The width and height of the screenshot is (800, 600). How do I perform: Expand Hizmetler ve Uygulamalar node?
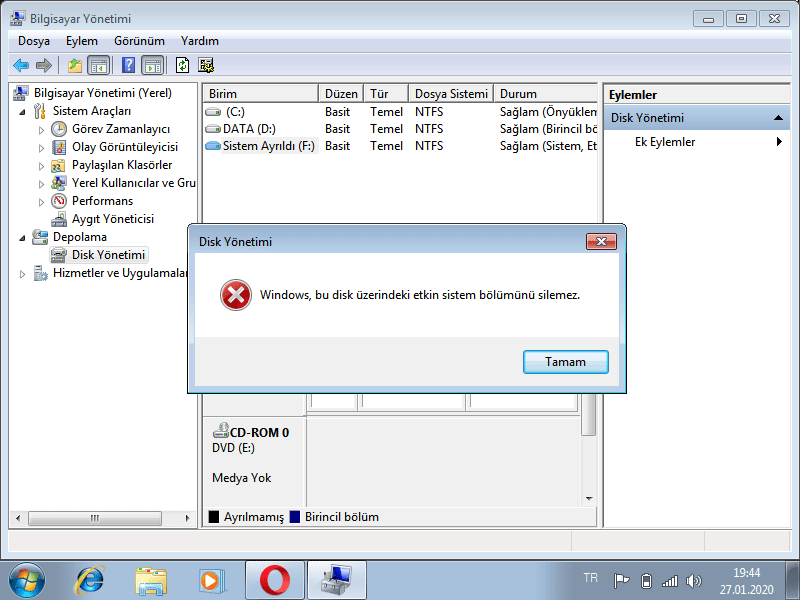tap(22, 274)
